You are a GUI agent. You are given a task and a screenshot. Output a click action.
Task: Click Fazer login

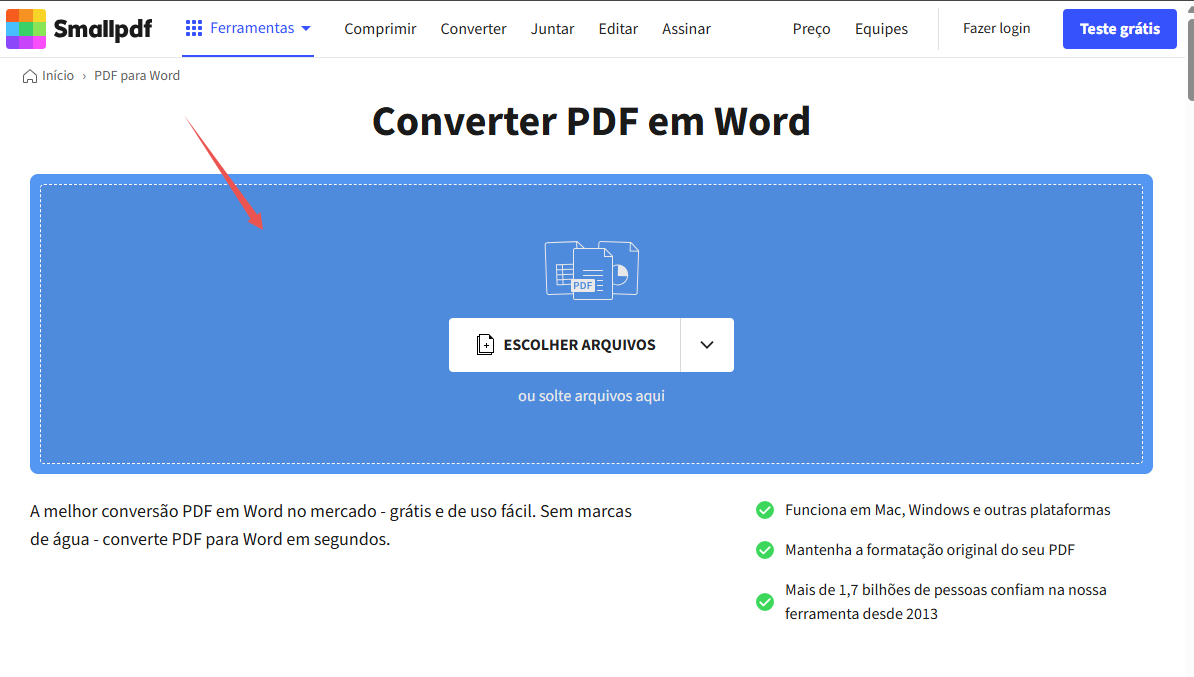tap(996, 28)
